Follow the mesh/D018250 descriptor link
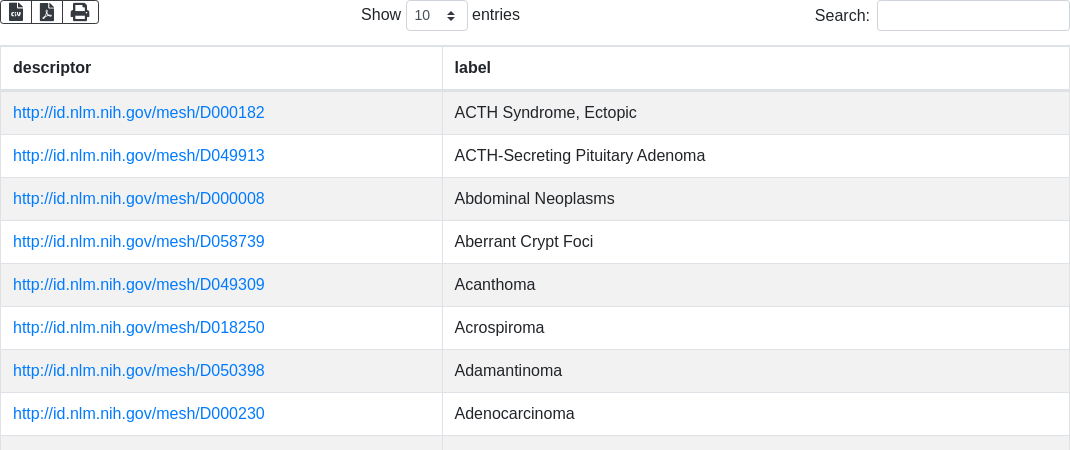 [x=139, y=328]
